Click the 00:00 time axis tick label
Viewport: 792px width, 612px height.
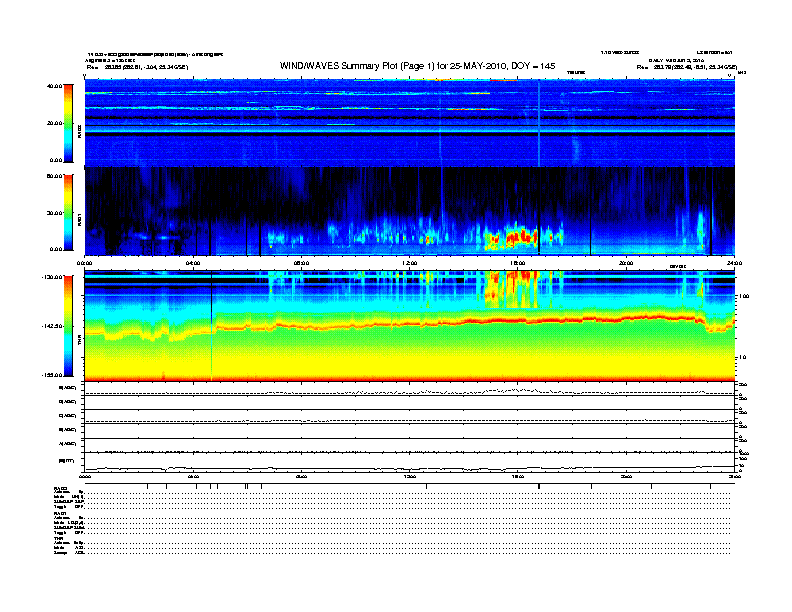[85, 263]
